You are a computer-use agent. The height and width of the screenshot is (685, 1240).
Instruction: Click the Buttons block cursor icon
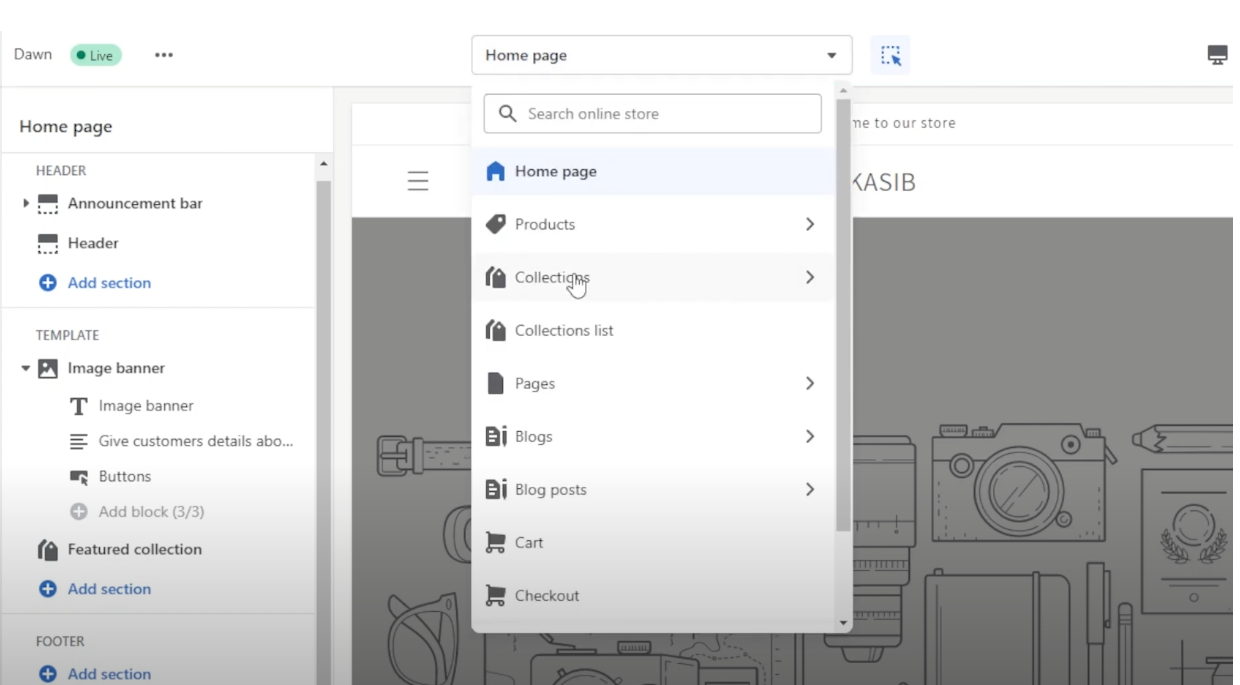click(x=79, y=477)
